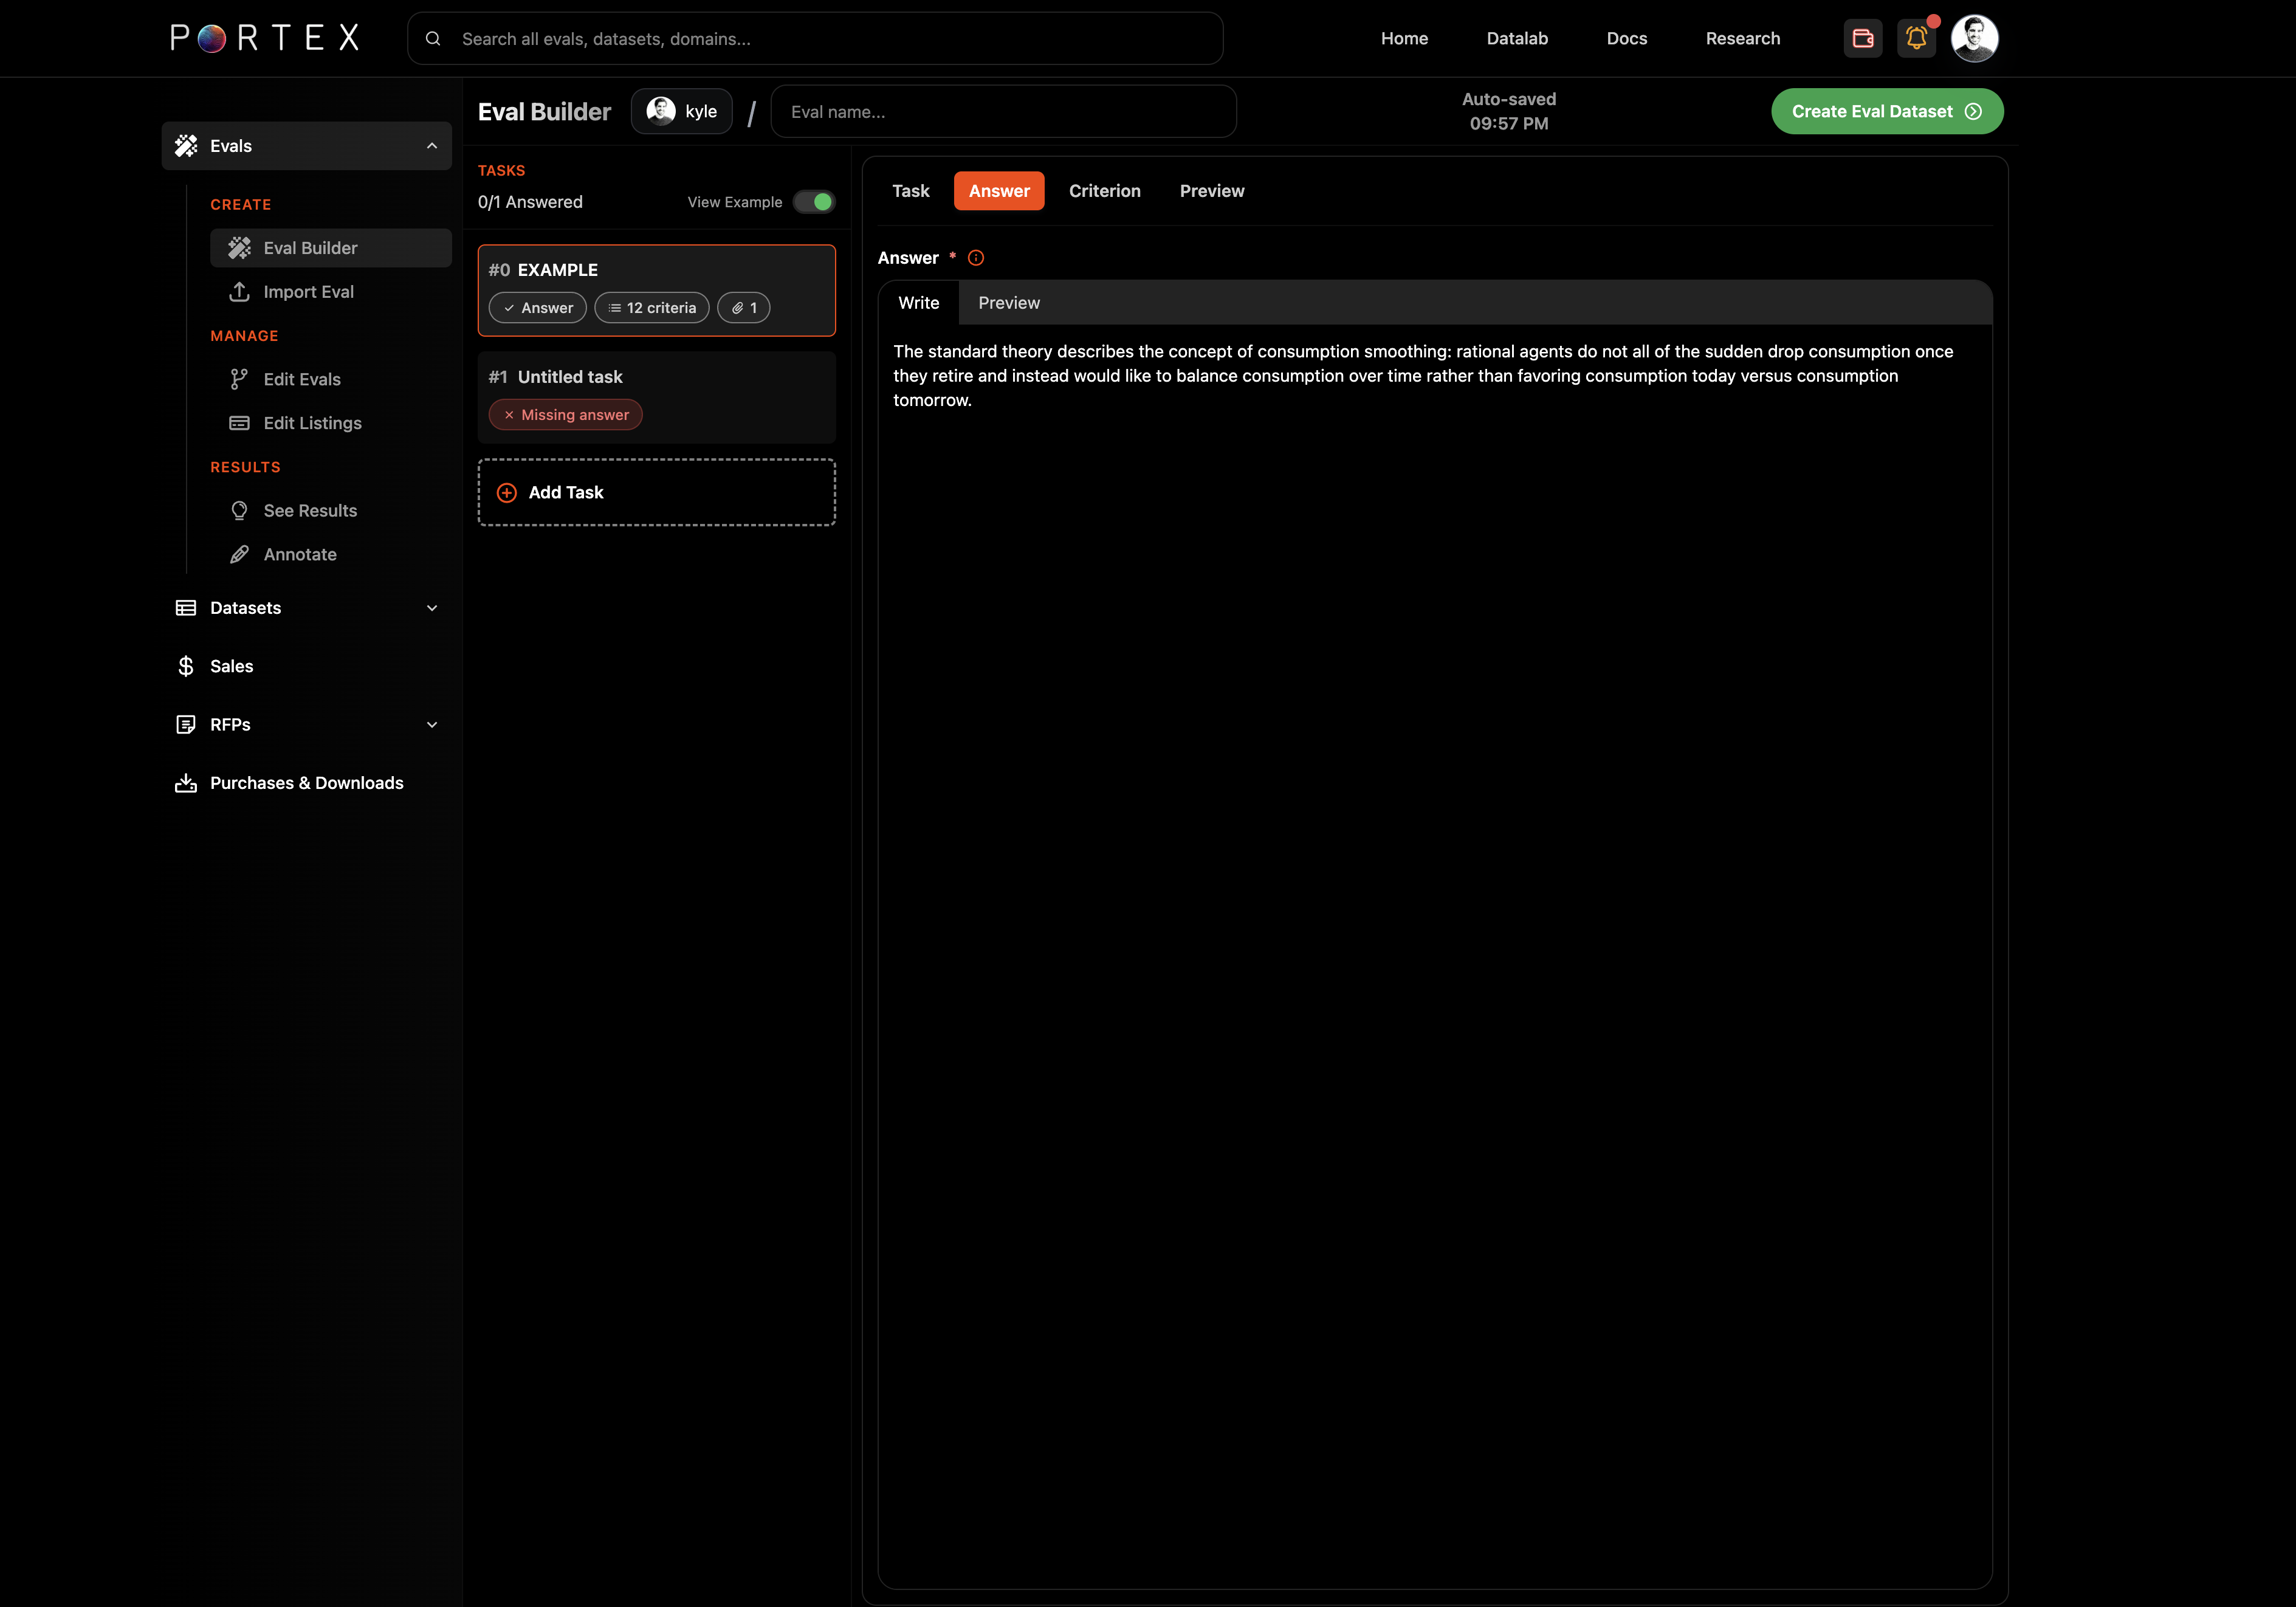Click the user profile avatar

[1974, 38]
